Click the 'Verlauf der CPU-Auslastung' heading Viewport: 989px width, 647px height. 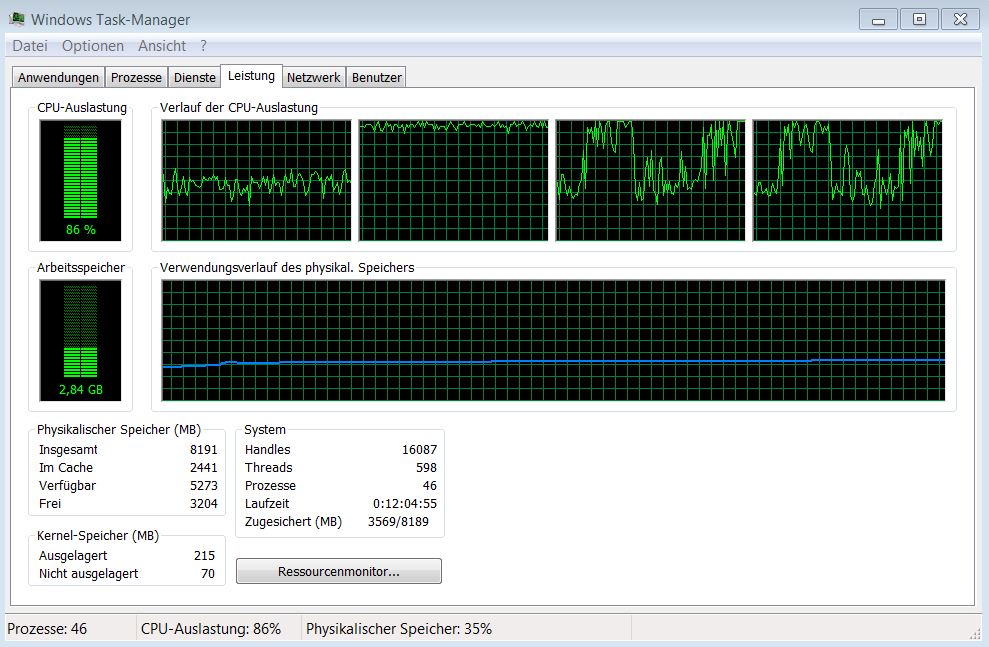(238, 107)
